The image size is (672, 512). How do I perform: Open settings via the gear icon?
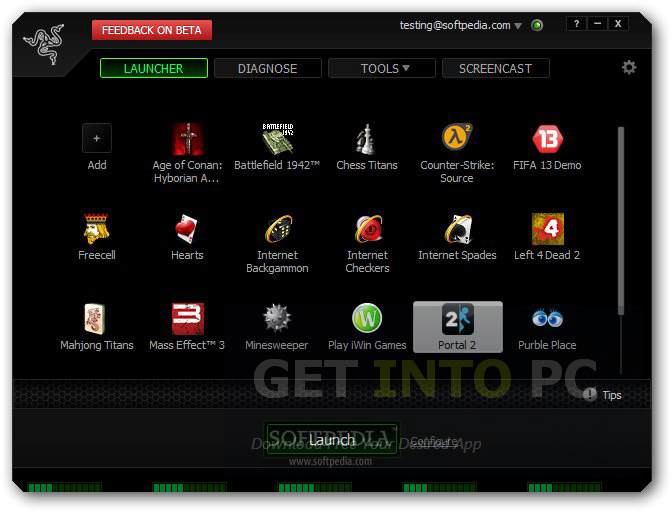(x=629, y=67)
